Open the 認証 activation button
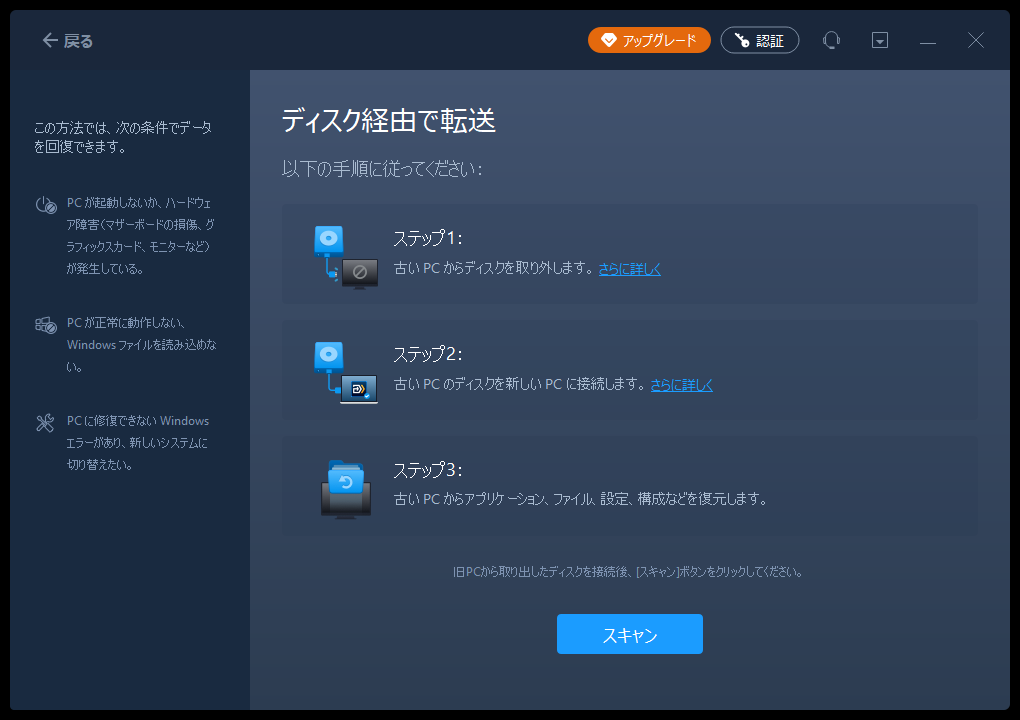The height and width of the screenshot is (720, 1020). tap(759, 40)
